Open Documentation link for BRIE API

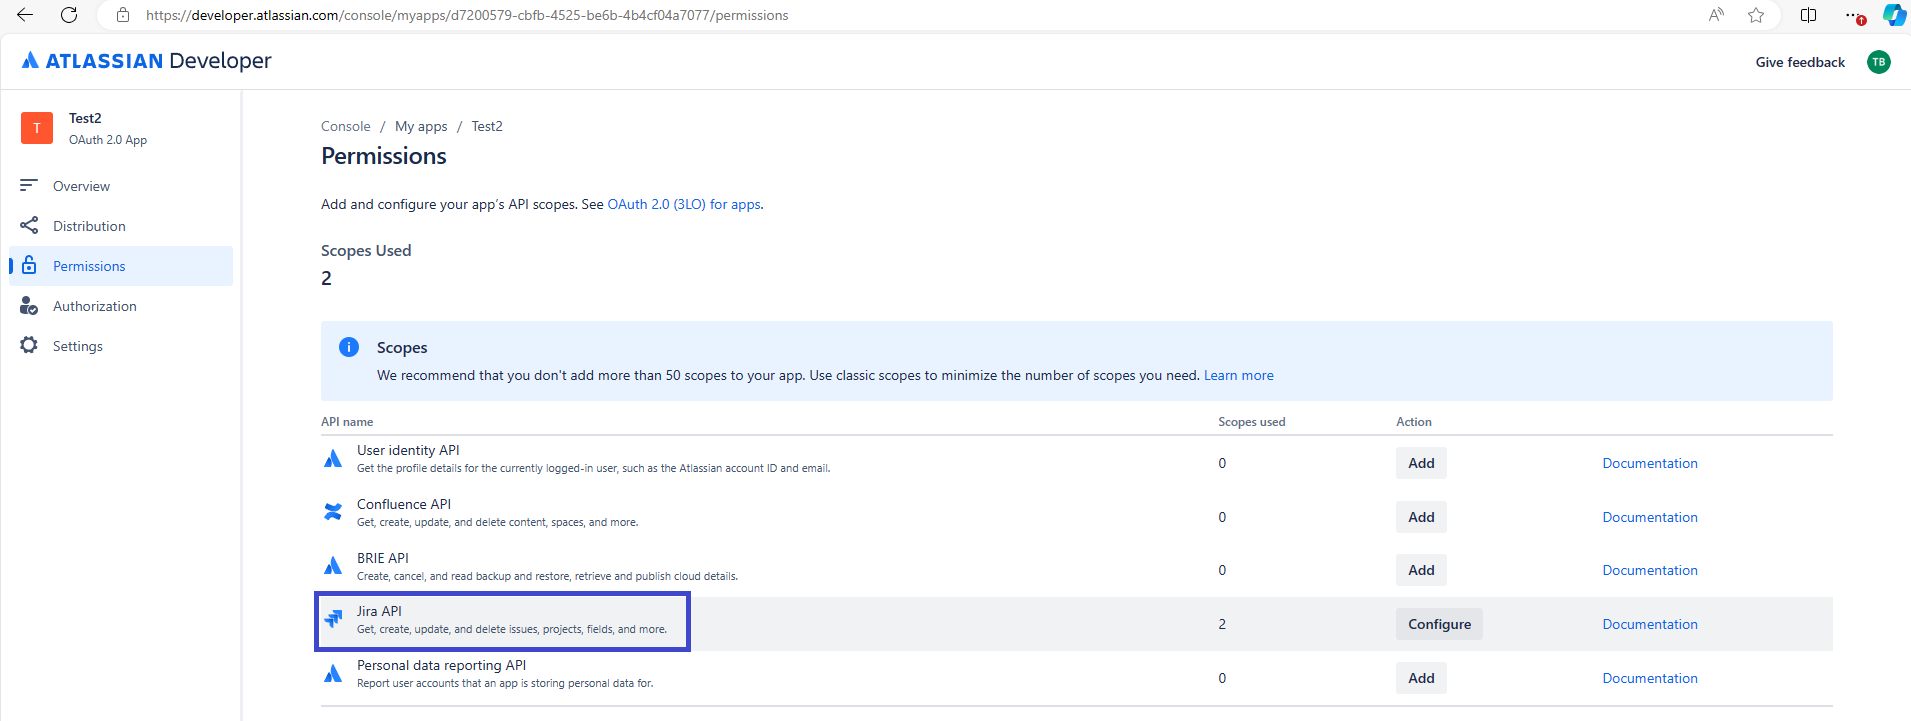click(1649, 570)
